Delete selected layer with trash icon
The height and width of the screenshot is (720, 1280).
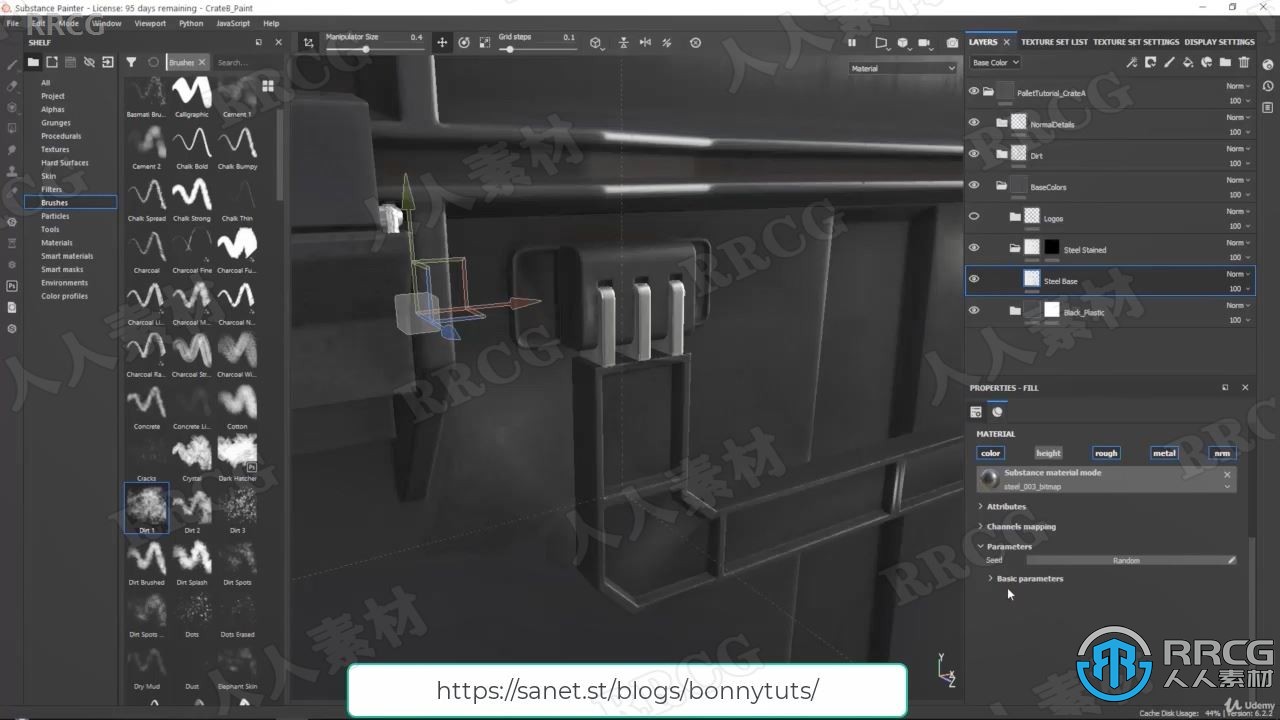tap(1245, 62)
